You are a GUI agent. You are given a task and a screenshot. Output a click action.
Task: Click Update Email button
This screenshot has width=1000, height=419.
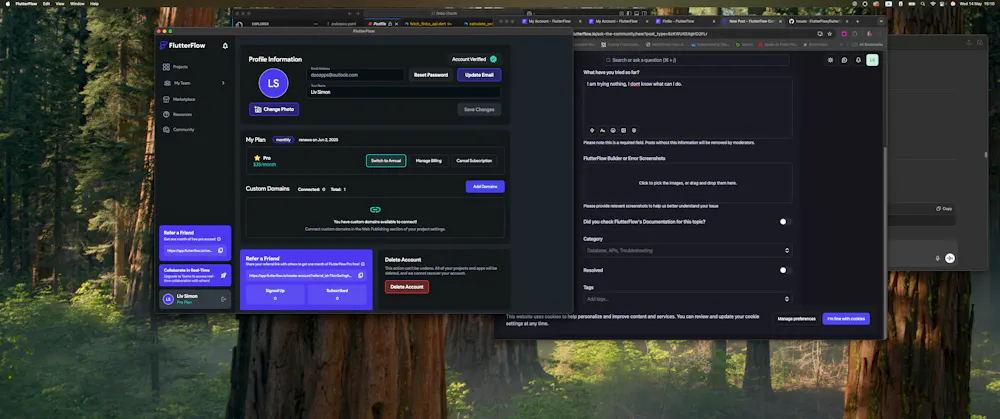(x=479, y=75)
